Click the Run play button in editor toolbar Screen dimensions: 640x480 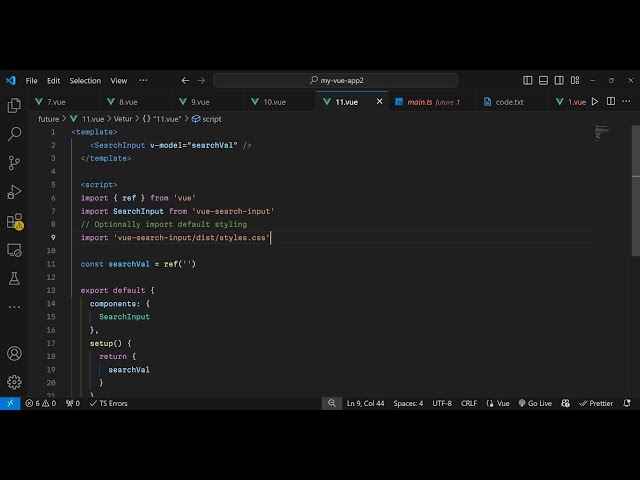pyautogui.click(x=595, y=102)
